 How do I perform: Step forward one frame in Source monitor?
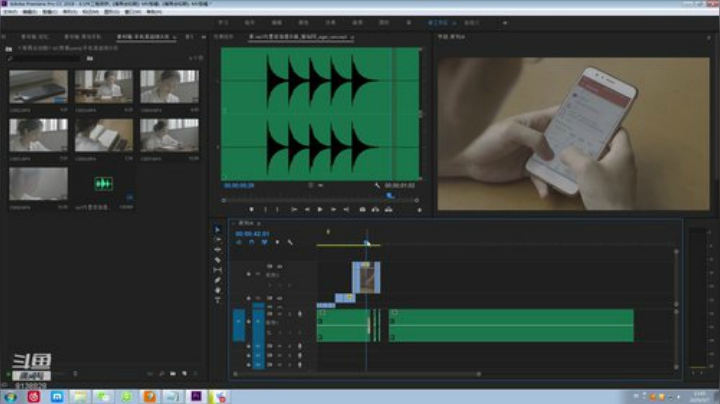pos(333,210)
